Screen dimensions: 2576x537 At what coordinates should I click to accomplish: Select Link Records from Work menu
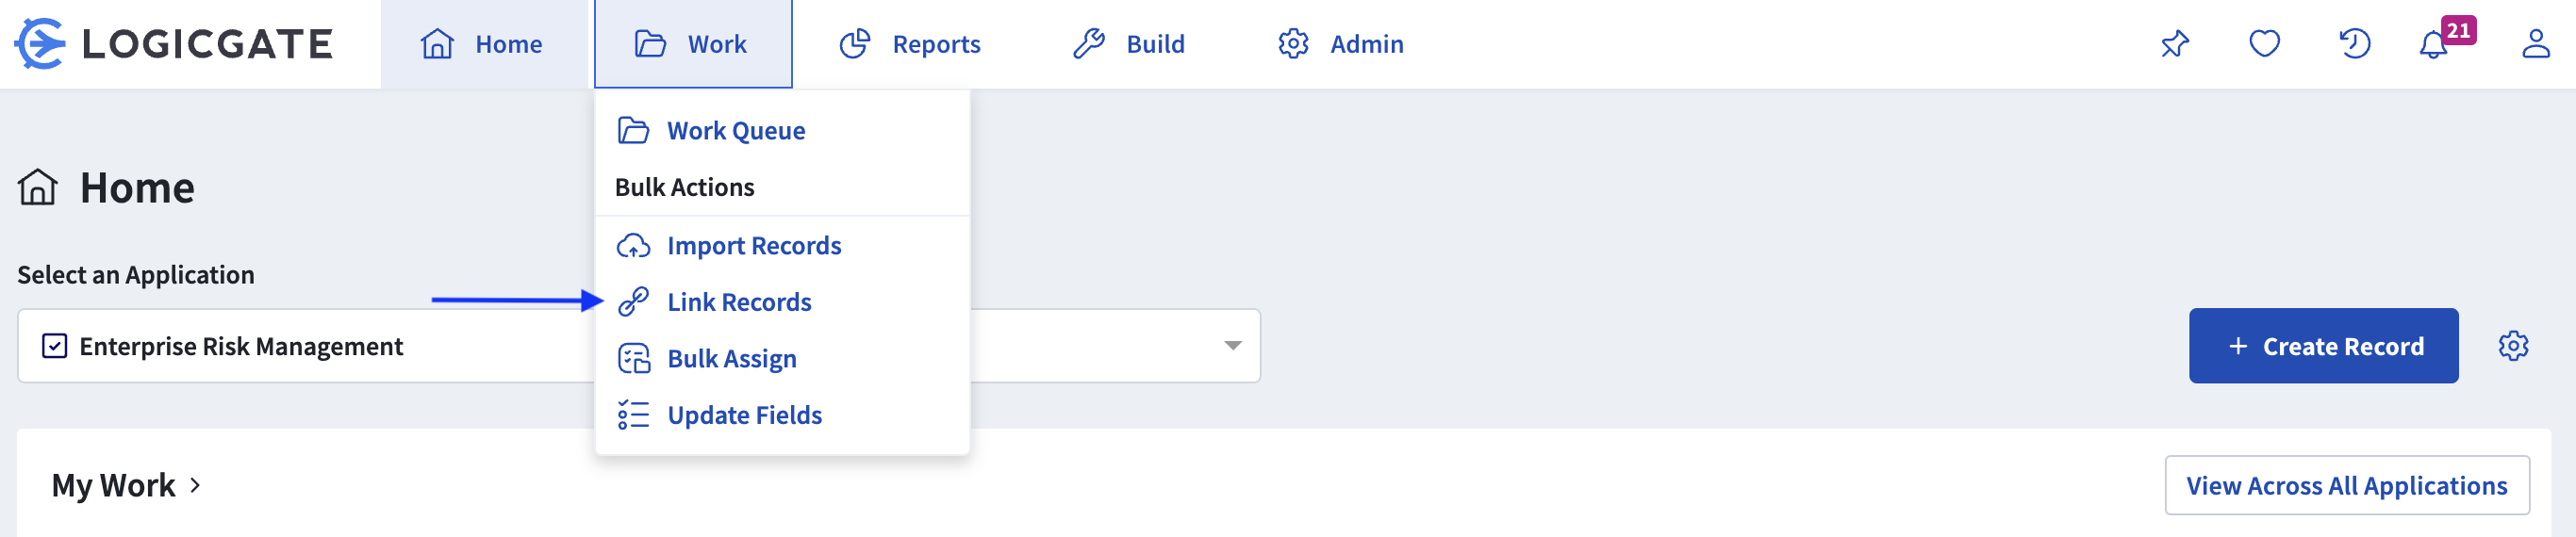pos(738,302)
